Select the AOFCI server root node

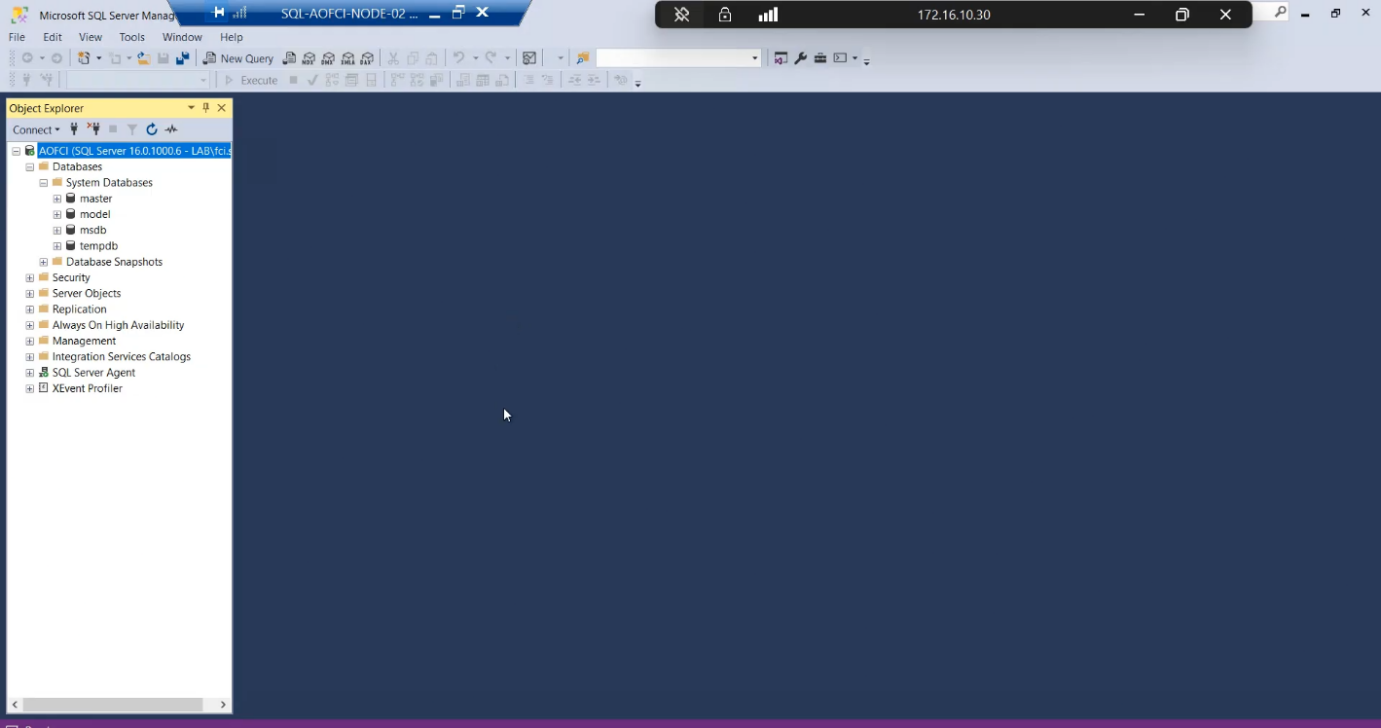(134, 151)
